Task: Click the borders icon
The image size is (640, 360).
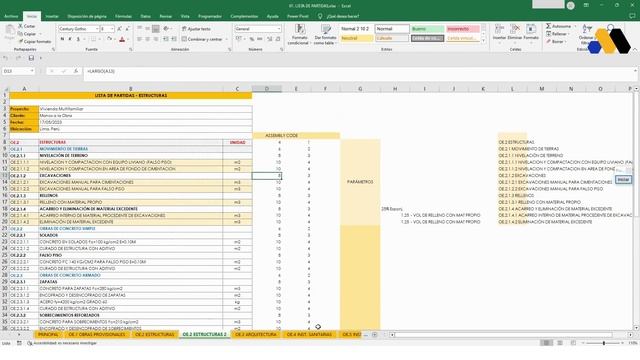Action: pyautogui.click(x=93, y=39)
